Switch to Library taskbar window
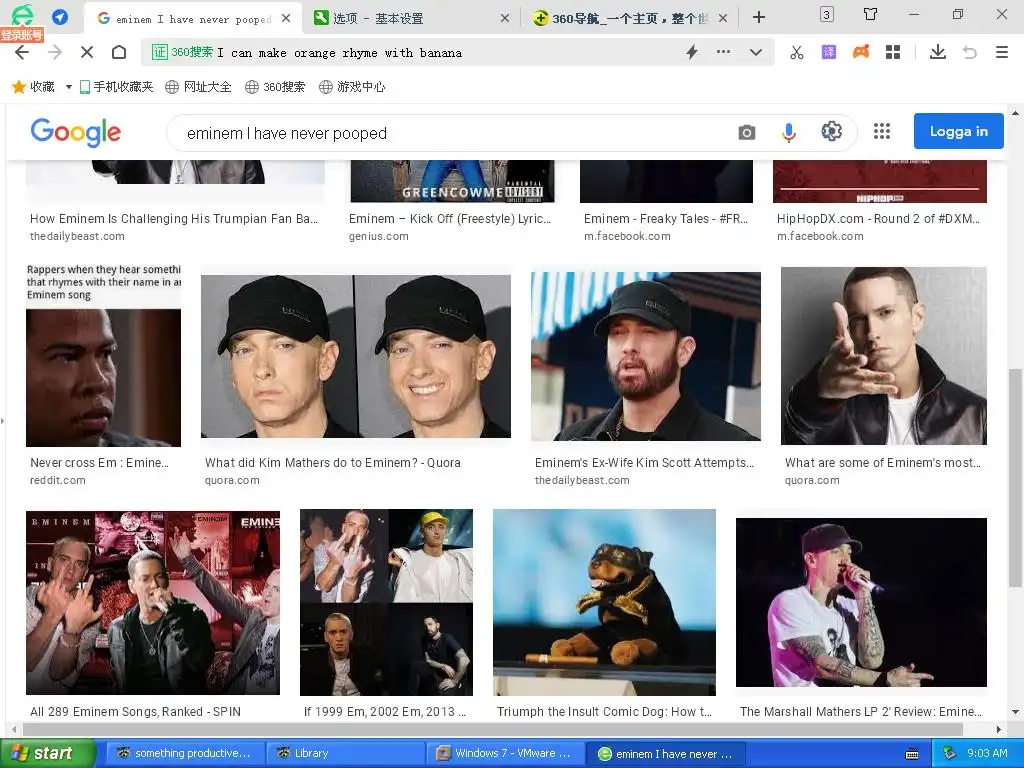 (x=345, y=753)
